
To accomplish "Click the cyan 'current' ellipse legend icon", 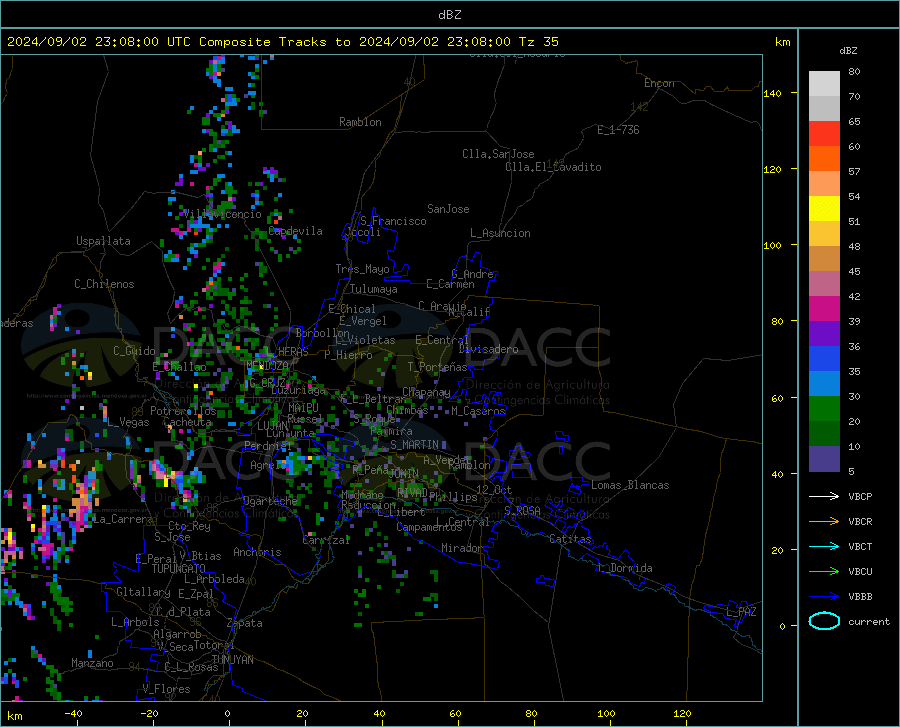I will [824, 621].
